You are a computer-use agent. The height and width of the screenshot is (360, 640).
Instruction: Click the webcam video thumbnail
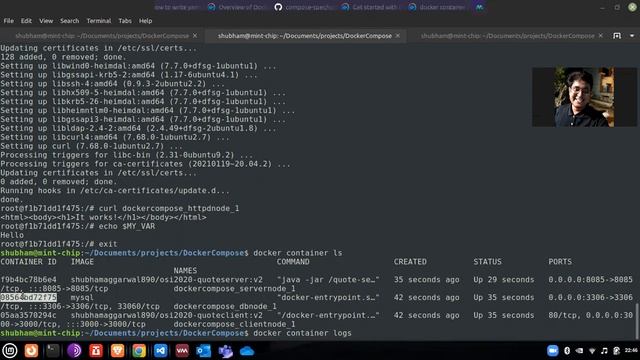(x=584, y=97)
